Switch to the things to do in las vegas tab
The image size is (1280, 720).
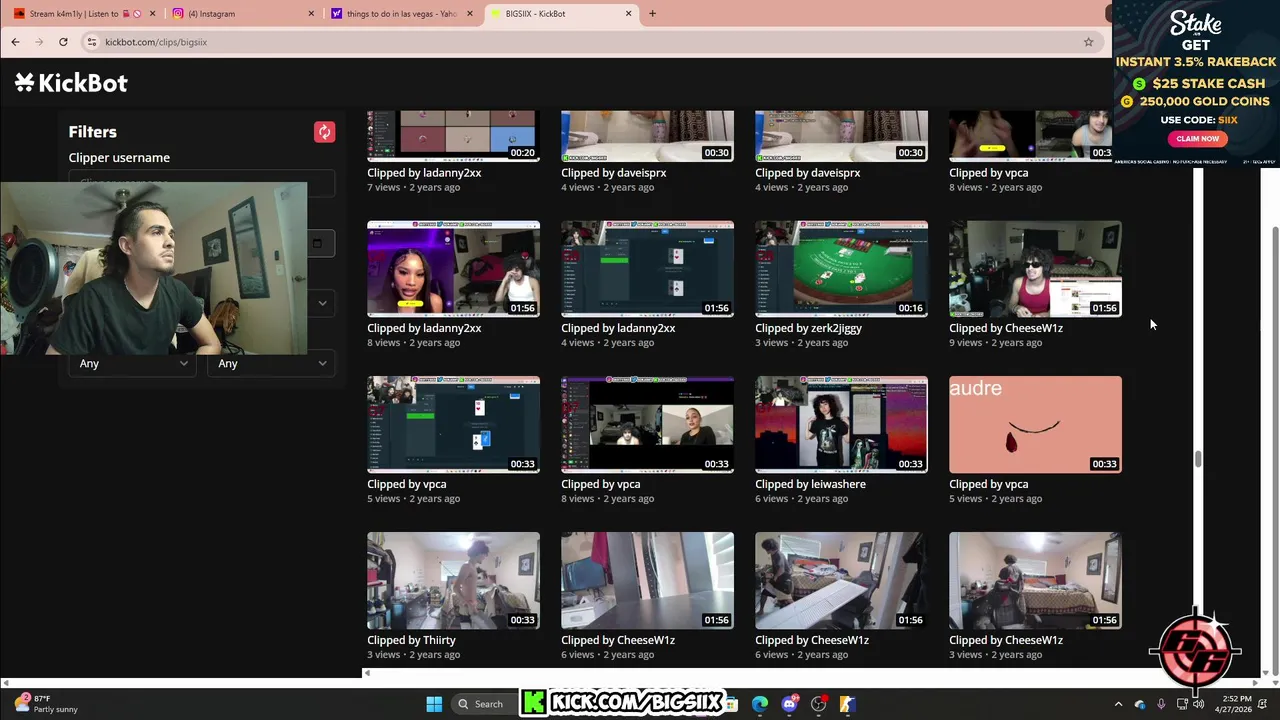click(x=400, y=14)
